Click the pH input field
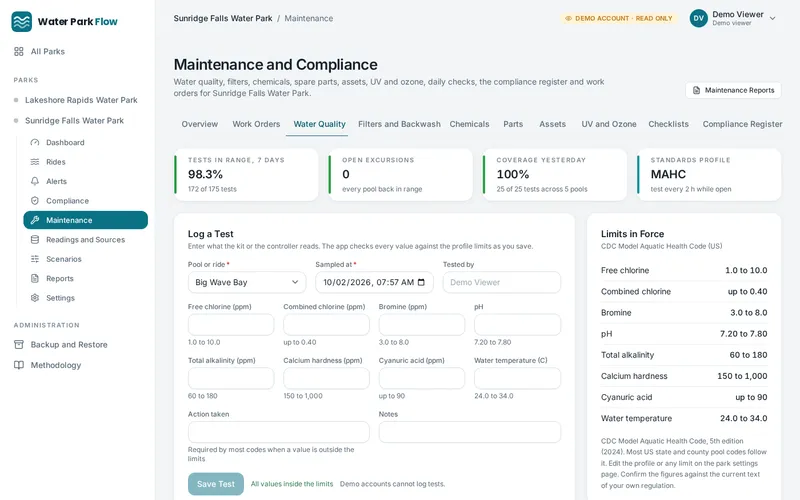800x500 pixels. click(x=517, y=325)
